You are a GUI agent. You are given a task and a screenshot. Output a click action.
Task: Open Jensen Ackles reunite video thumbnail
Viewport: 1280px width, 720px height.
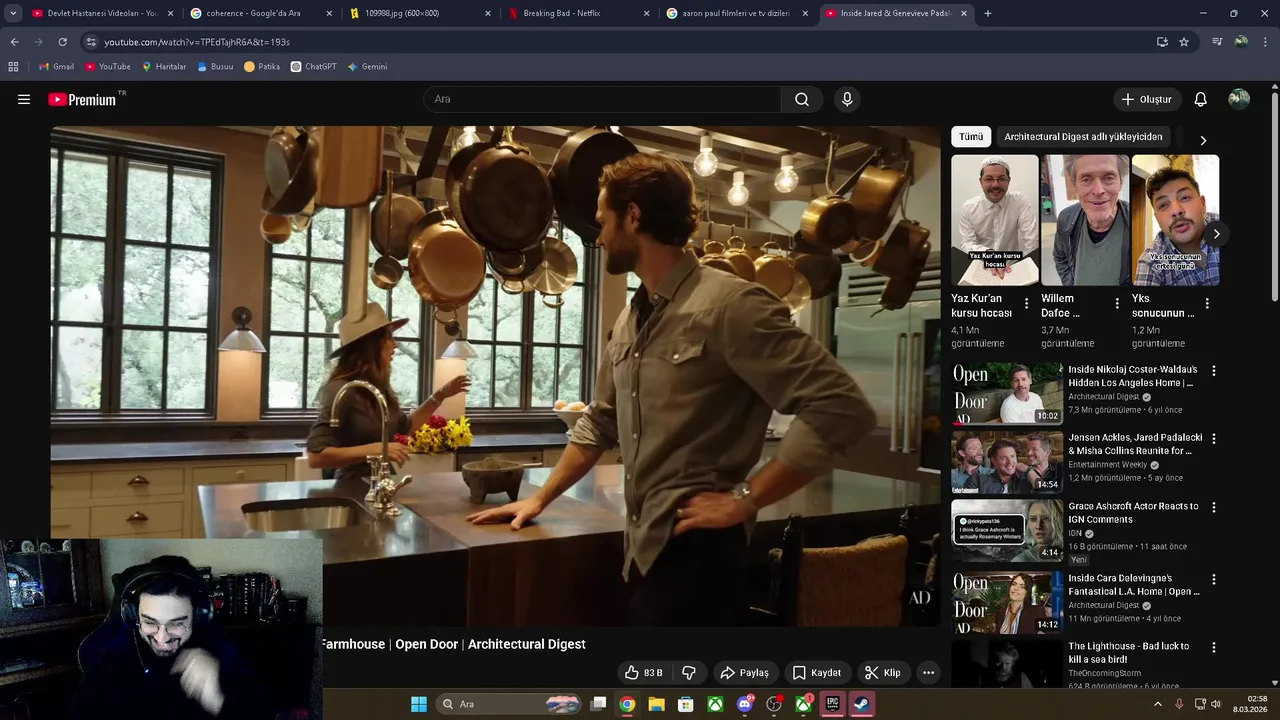coord(1006,462)
